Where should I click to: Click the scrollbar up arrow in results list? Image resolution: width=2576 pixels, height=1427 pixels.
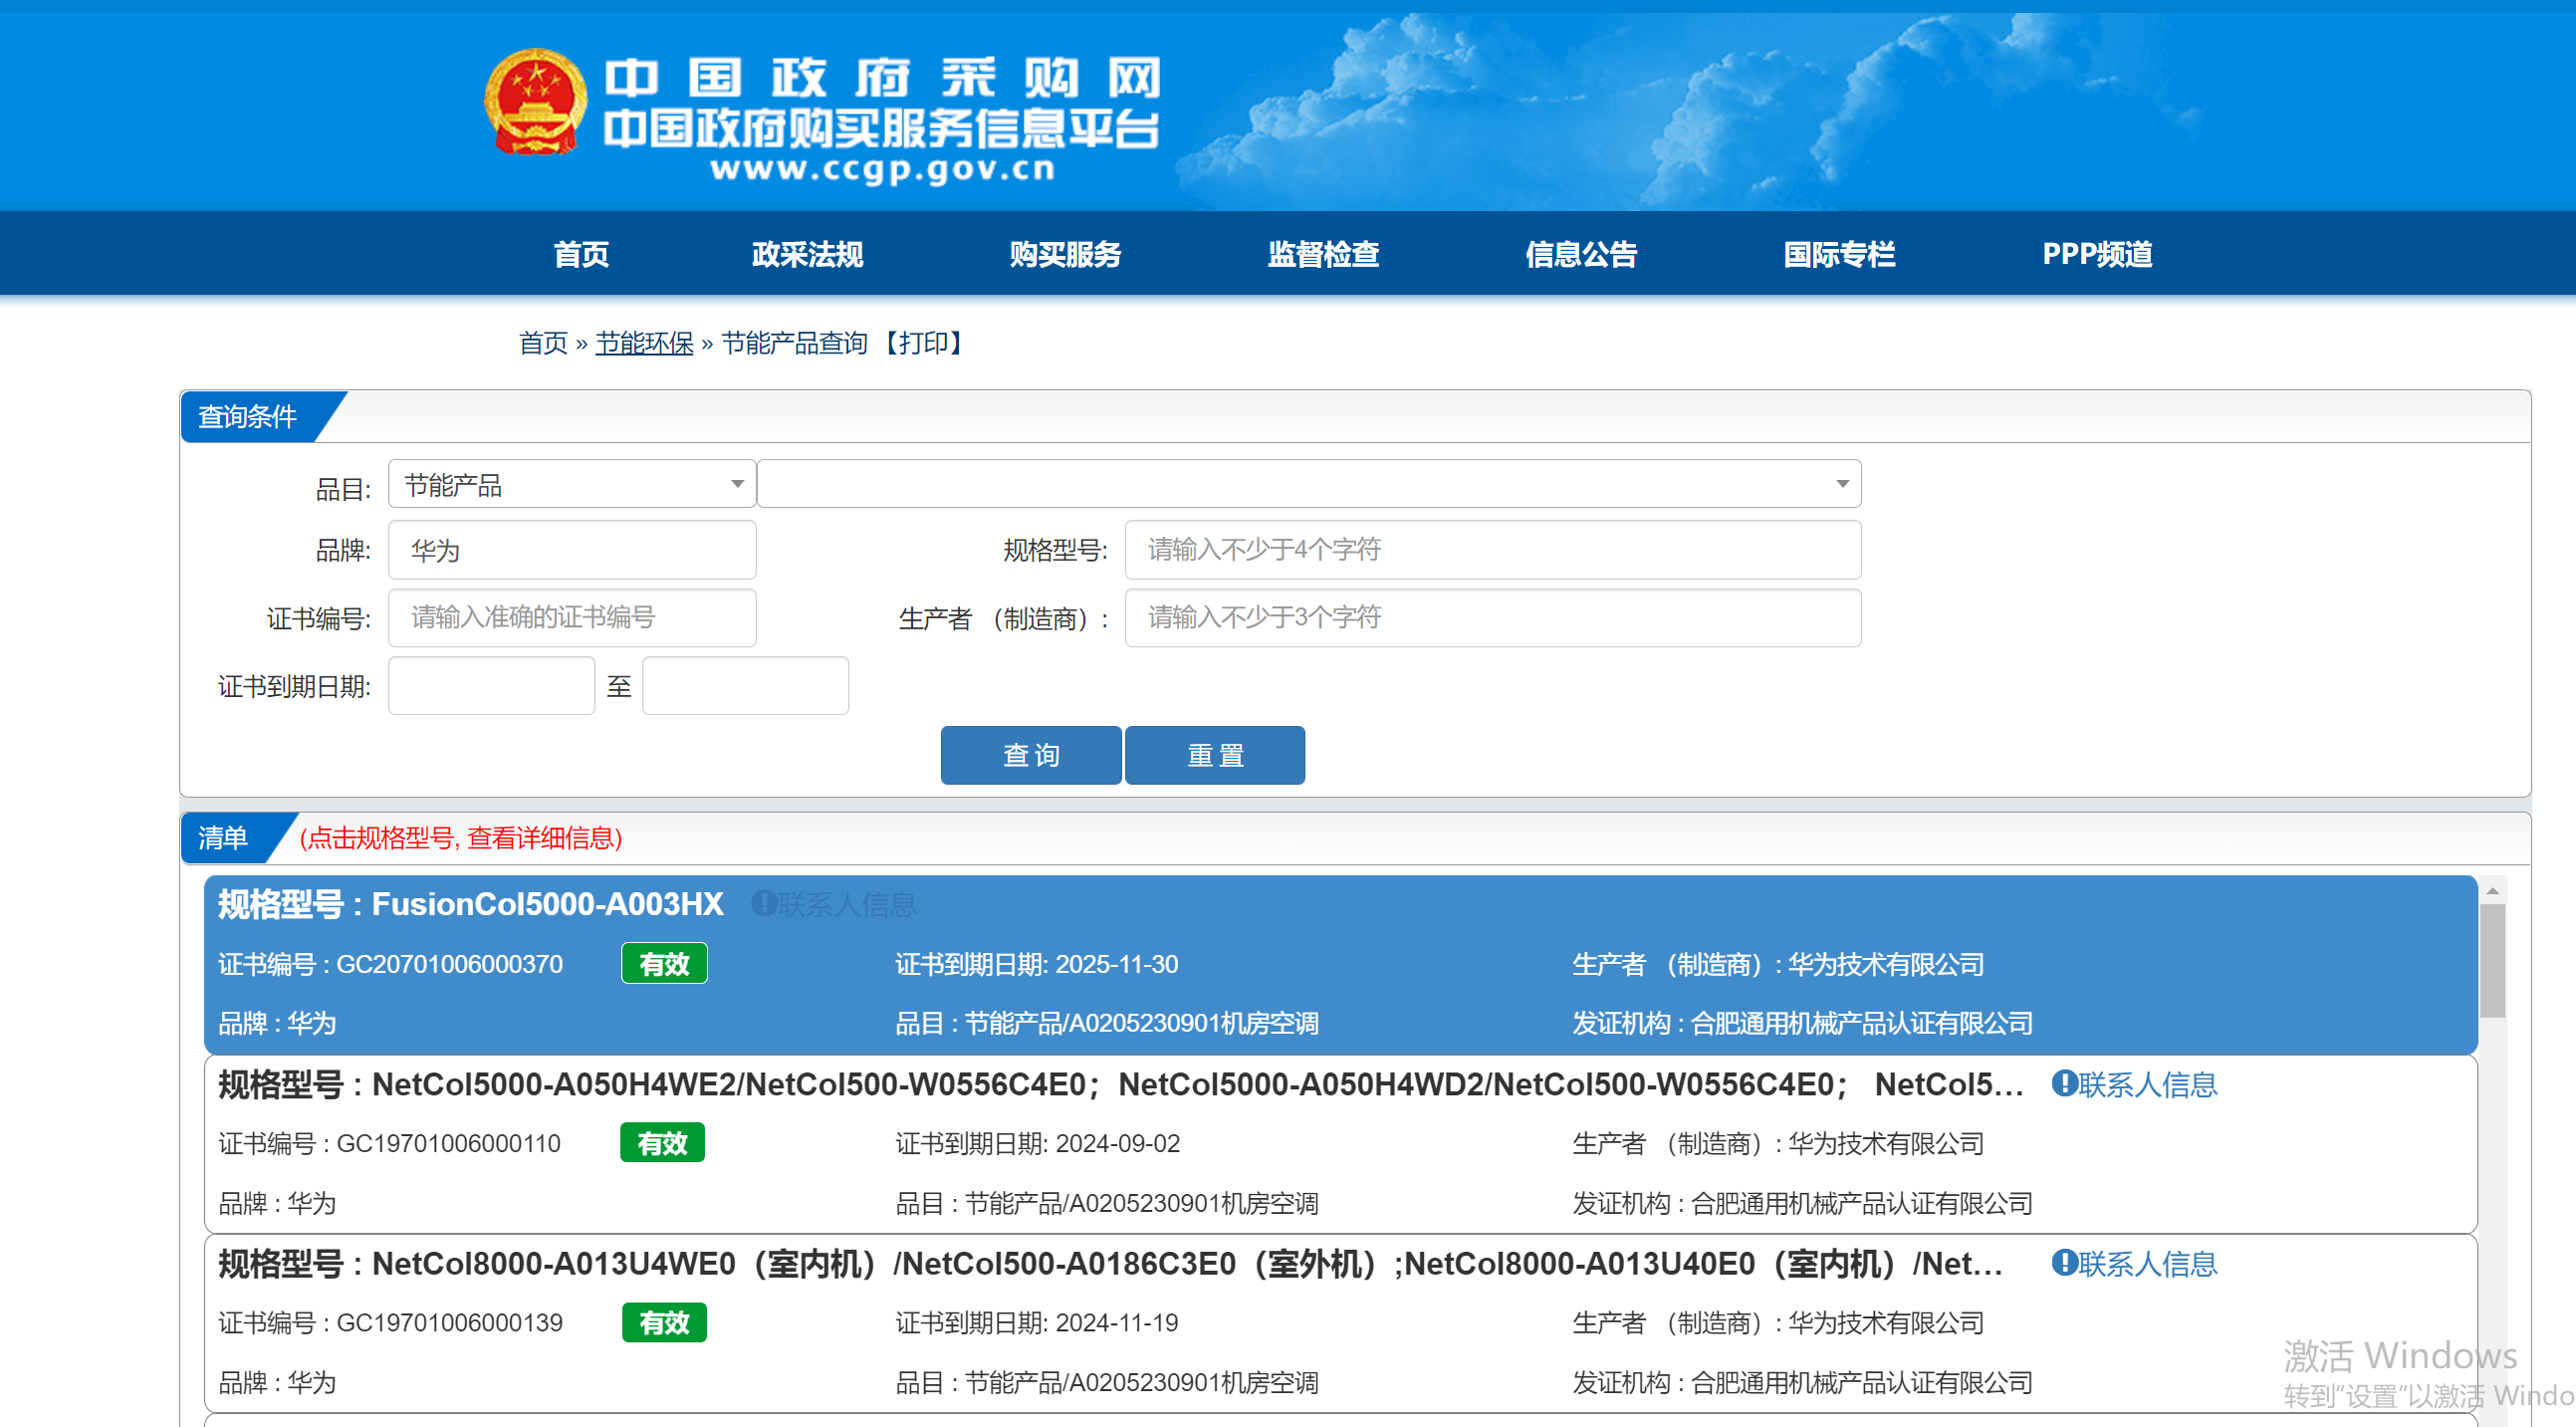(x=2492, y=890)
